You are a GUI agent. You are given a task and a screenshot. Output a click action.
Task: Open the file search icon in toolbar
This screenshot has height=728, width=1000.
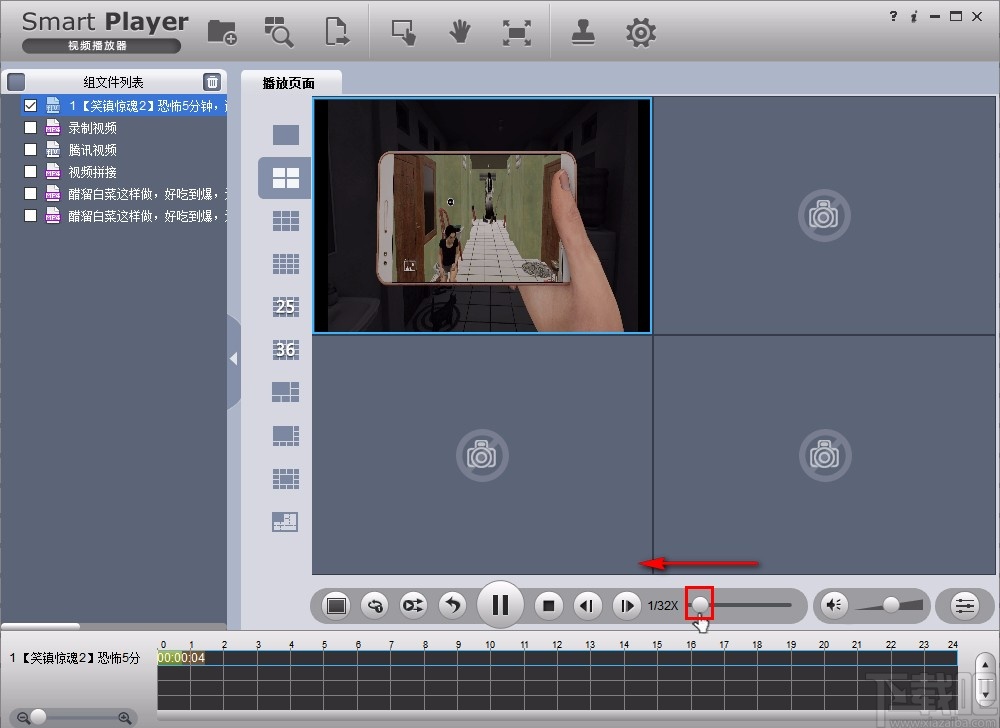tap(278, 32)
